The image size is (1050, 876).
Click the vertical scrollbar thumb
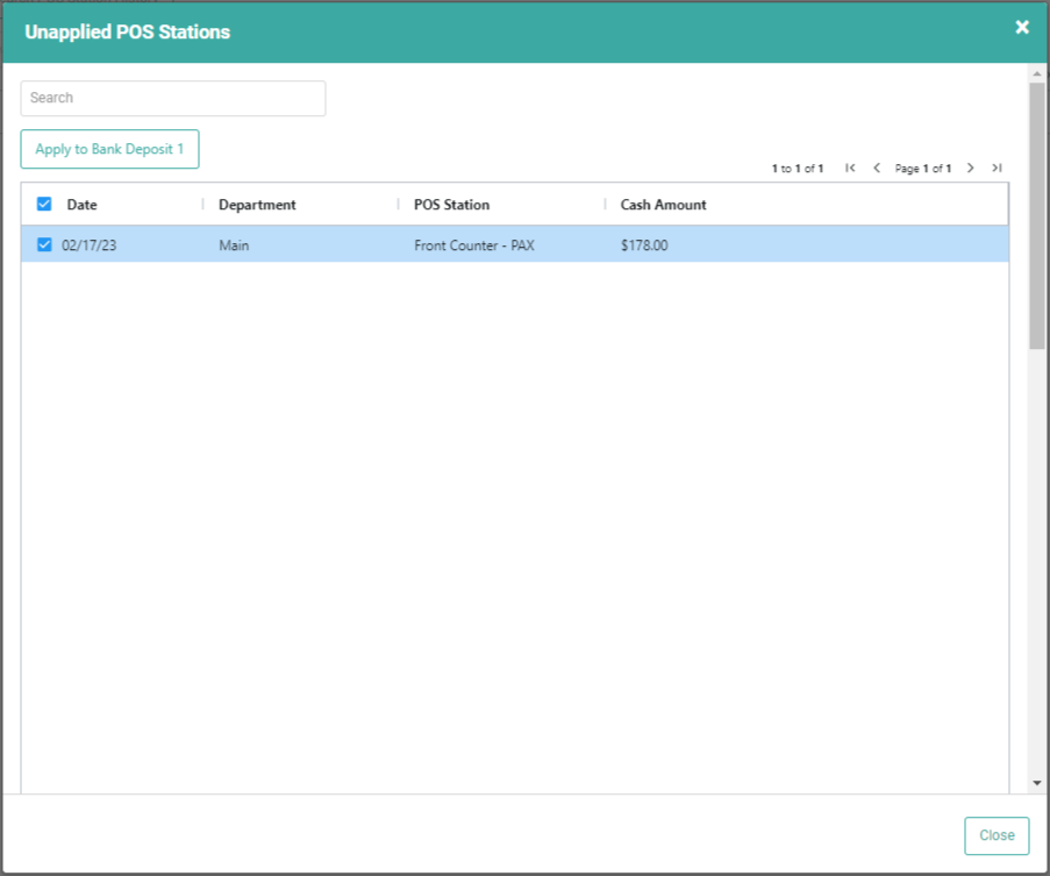click(x=1037, y=216)
